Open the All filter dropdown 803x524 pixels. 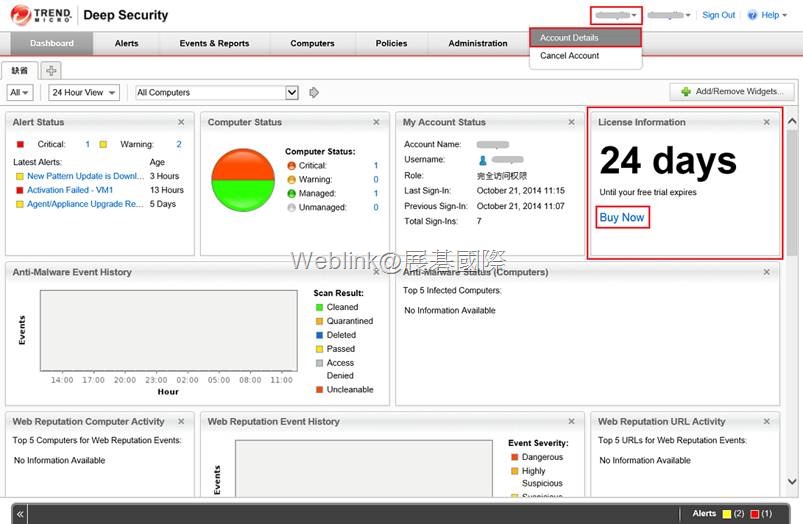pyautogui.click(x=20, y=93)
